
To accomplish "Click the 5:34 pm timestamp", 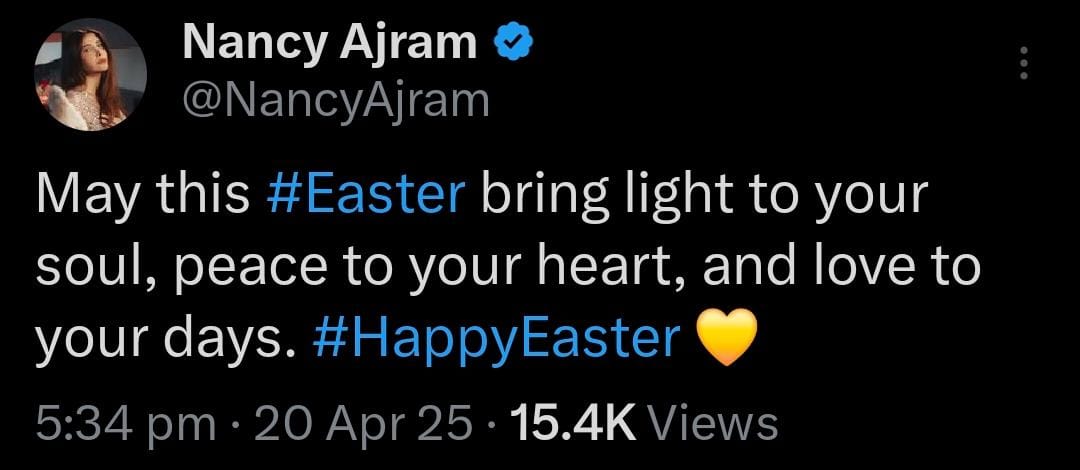I will click(x=125, y=423).
